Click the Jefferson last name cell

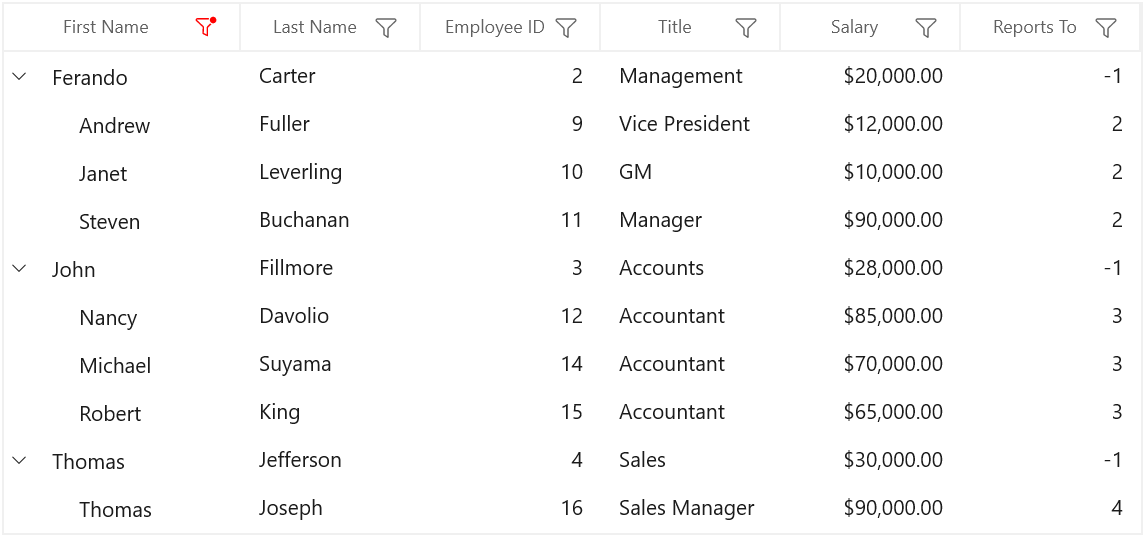click(300, 460)
